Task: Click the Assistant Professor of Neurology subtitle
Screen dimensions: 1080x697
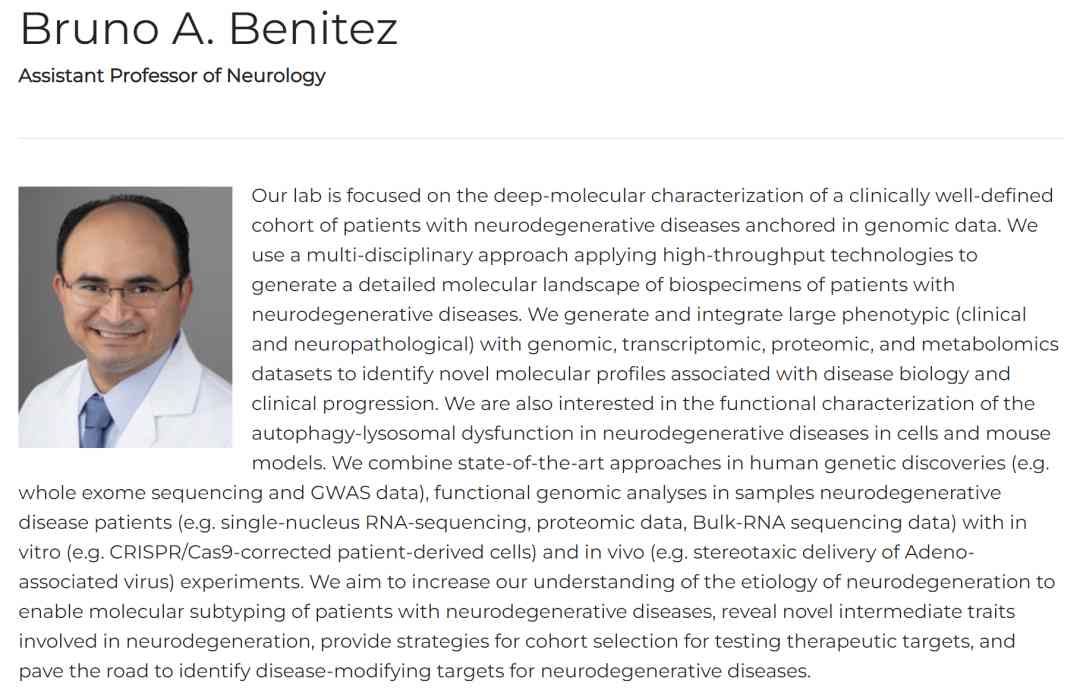Action: [x=172, y=76]
